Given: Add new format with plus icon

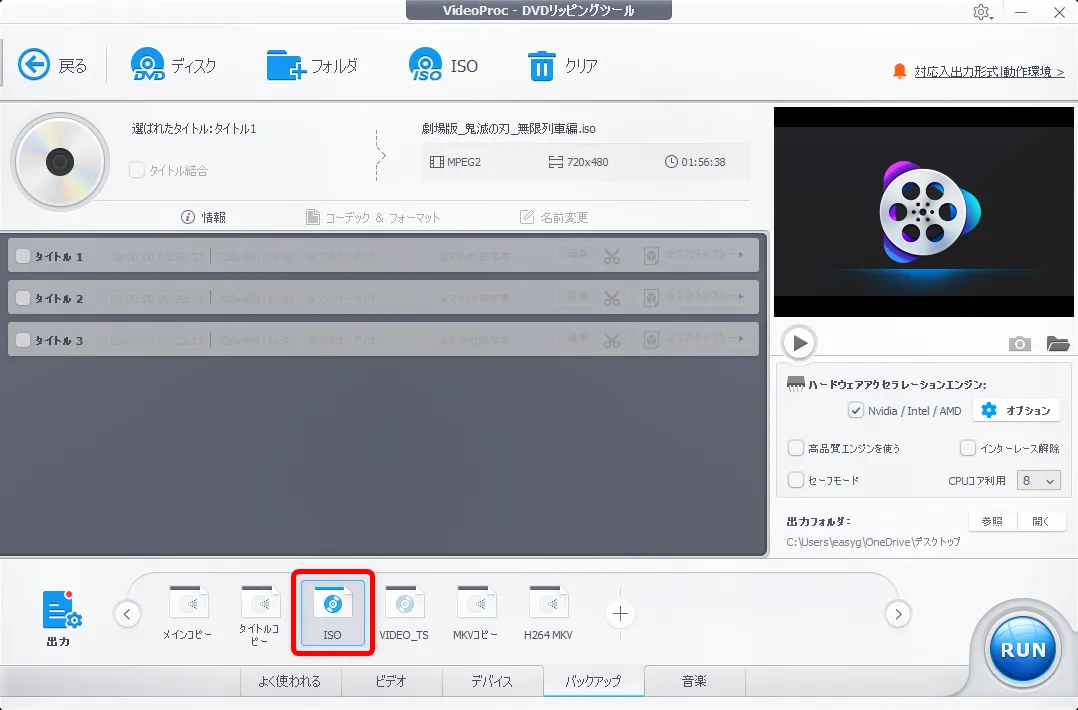Looking at the screenshot, I should (620, 614).
